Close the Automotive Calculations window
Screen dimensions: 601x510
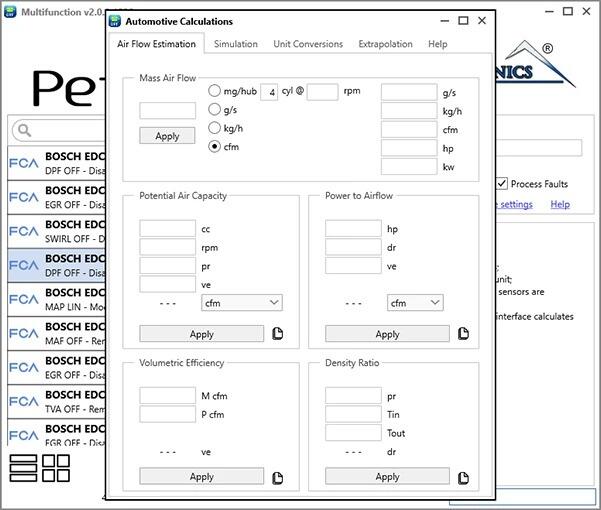coord(482,21)
